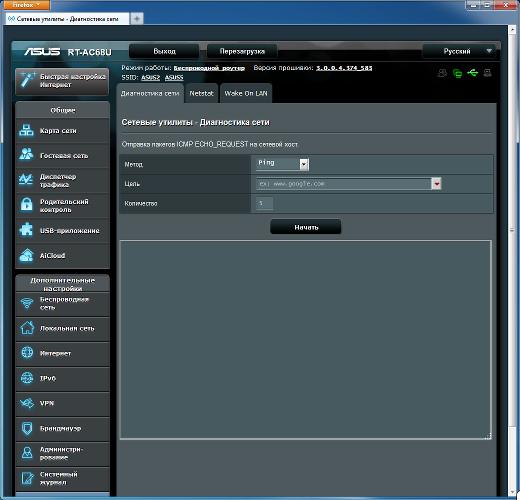The image size is (520, 500).
Task: Open the AiCloud cloud icon
Action: [x=26, y=255]
